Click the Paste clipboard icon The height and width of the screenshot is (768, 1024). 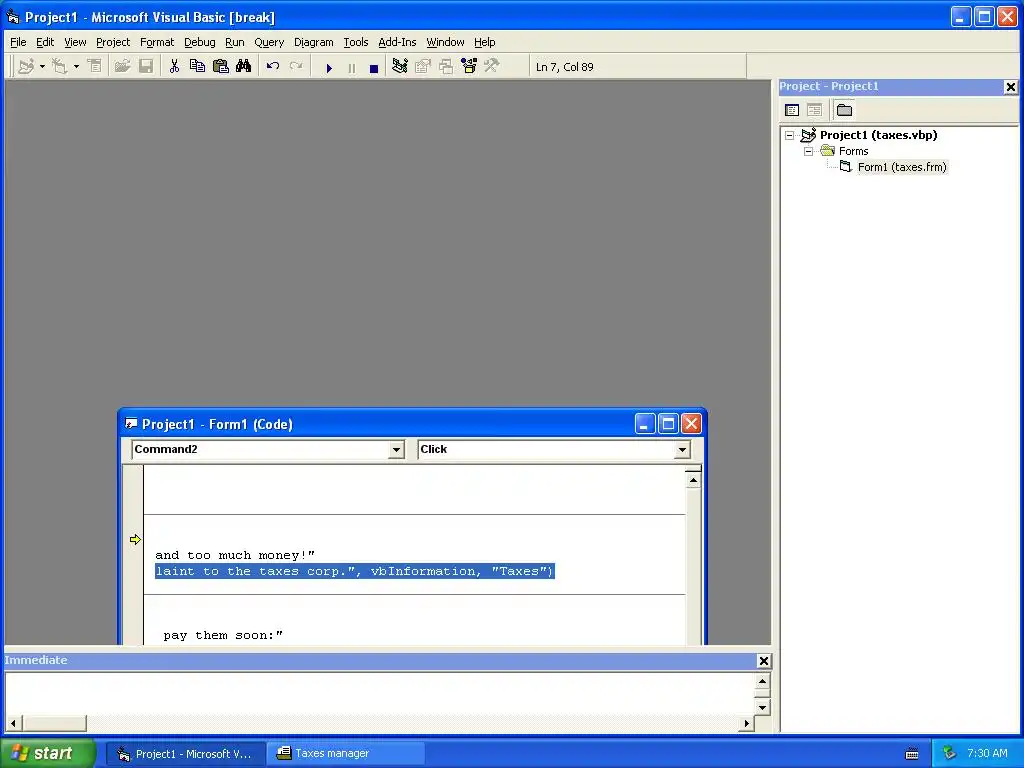coord(221,67)
